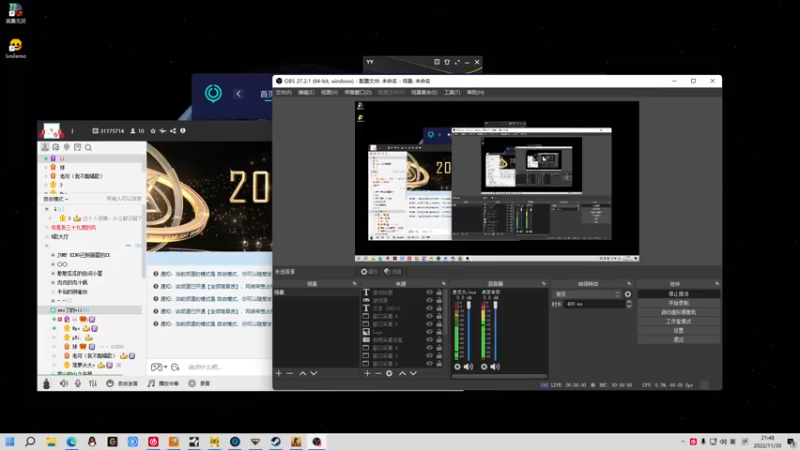Pop out the scenes dock panel
The height and width of the screenshot is (450, 800).
pos(354,284)
